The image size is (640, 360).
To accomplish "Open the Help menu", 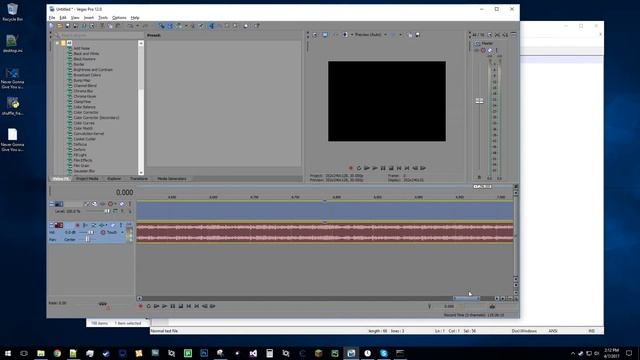I will coord(135,18).
